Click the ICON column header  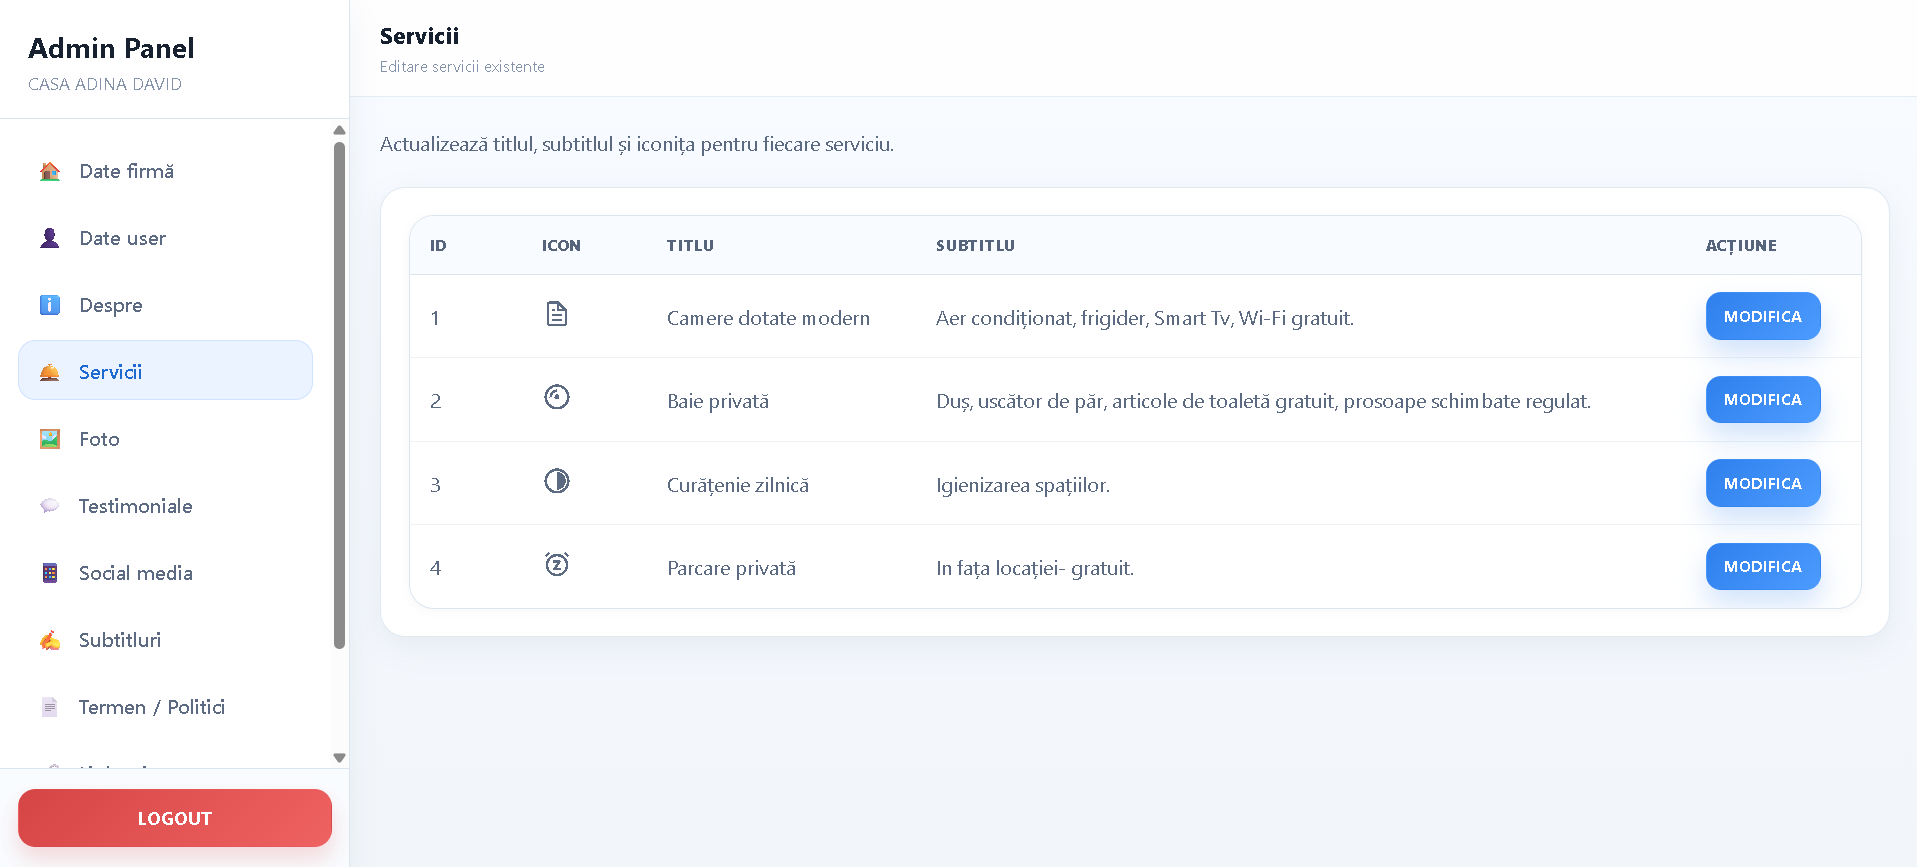(561, 245)
